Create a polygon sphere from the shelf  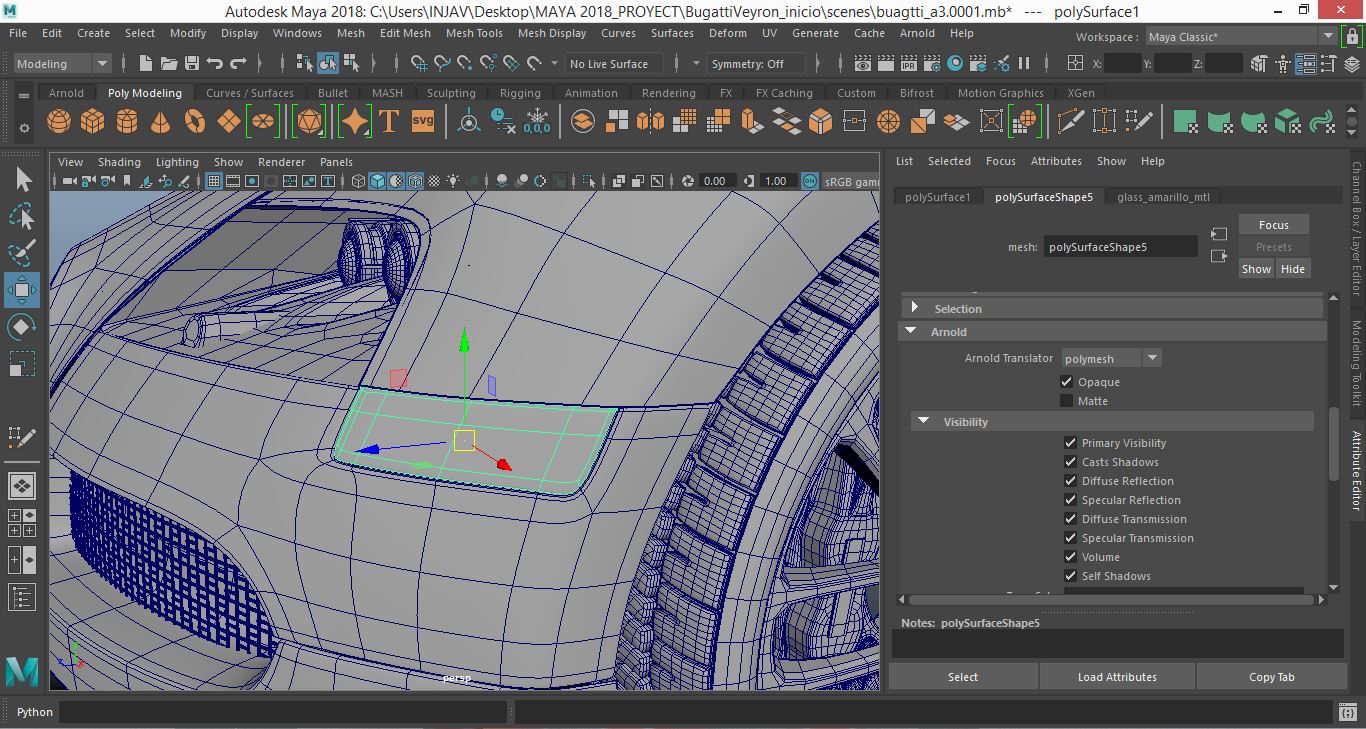(x=59, y=122)
